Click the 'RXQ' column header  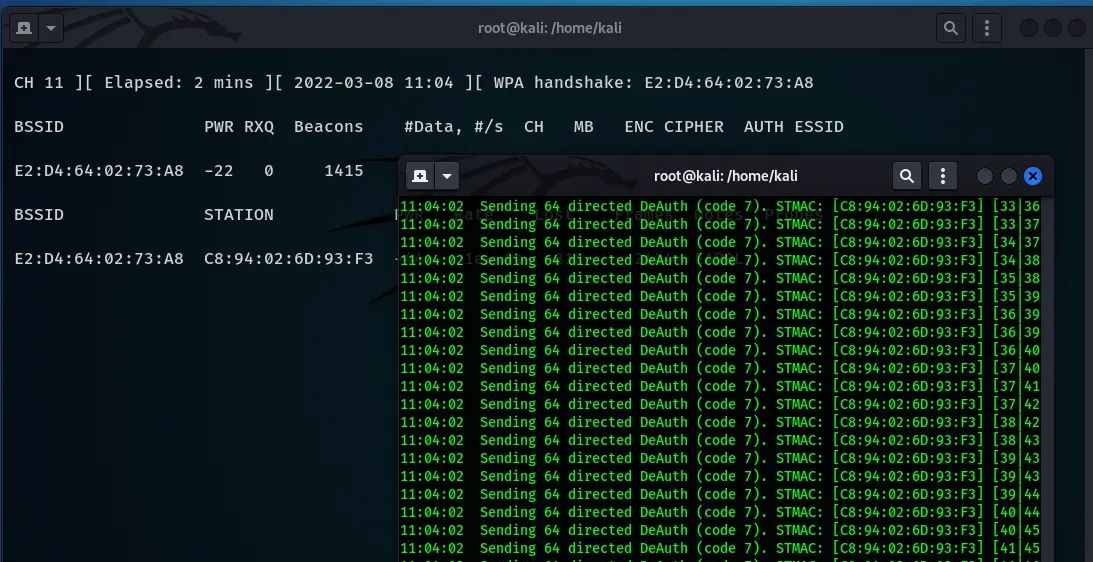pos(259,127)
